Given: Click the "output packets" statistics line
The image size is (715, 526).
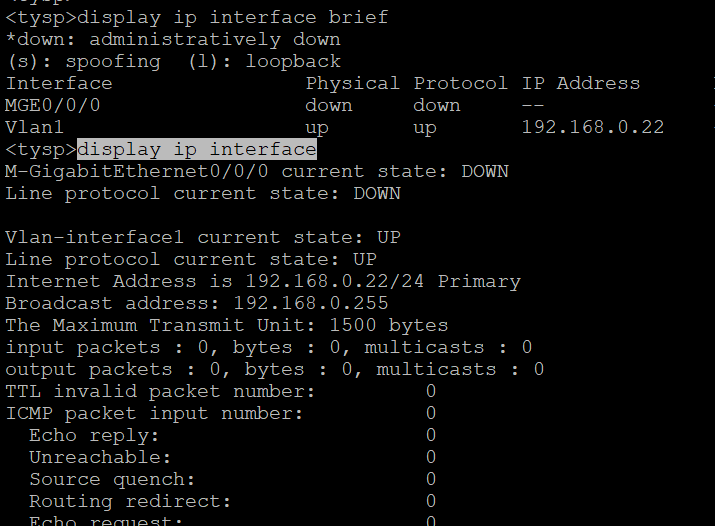Looking at the screenshot, I should (274, 370).
